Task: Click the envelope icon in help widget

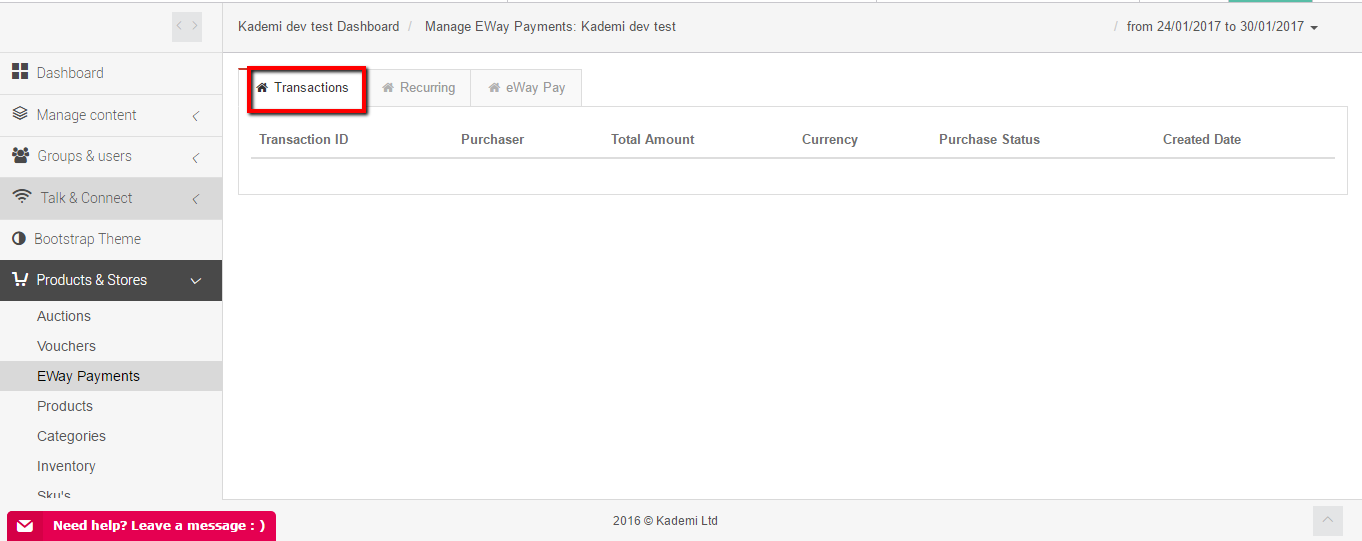Action: tap(25, 526)
